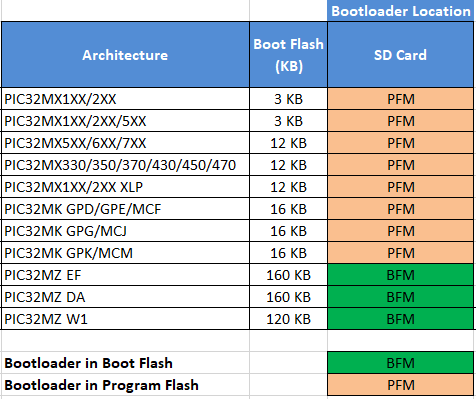Click the PFM cell in PIC32MK GPG/MCJ row
The width and height of the screenshot is (476, 399).
400,231
